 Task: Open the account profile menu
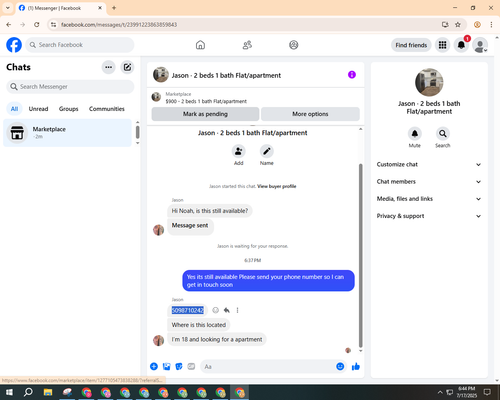click(480, 45)
